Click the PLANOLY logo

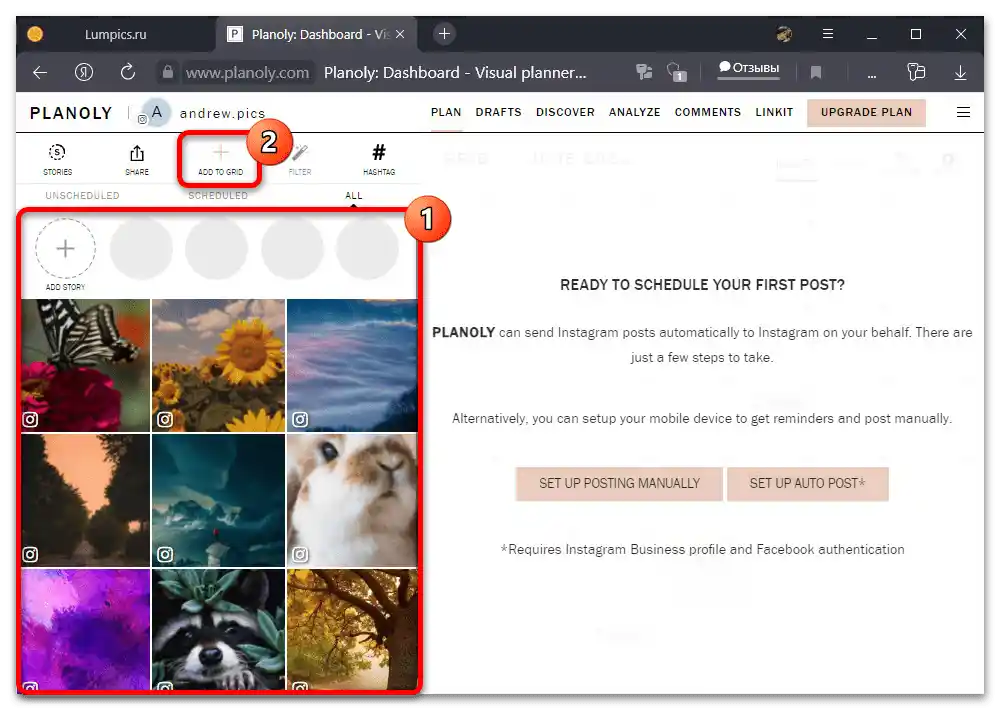click(71, 113)
